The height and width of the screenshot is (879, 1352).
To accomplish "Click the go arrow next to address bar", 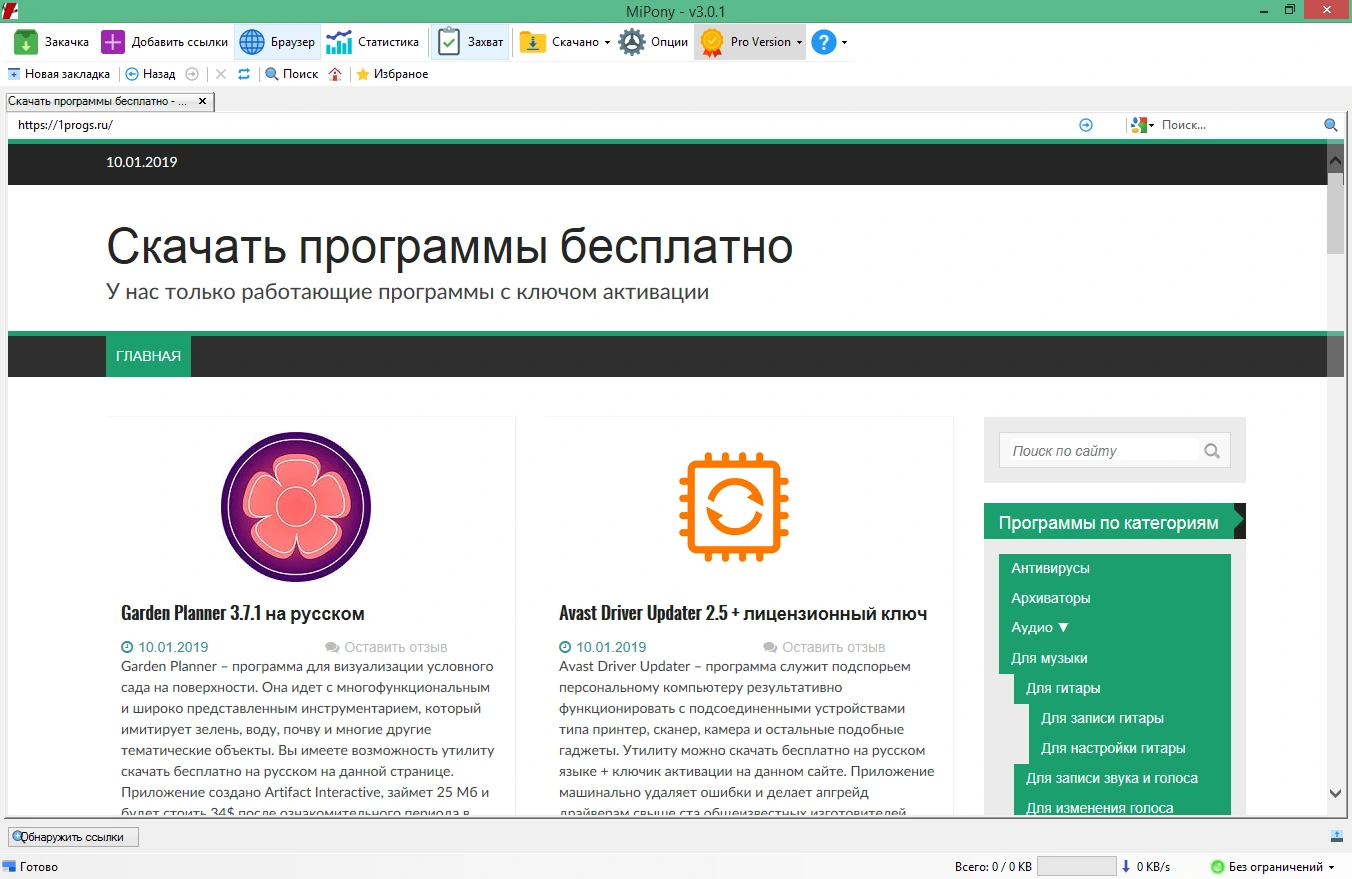I will pyautogui.click(x=1086, y=125).
